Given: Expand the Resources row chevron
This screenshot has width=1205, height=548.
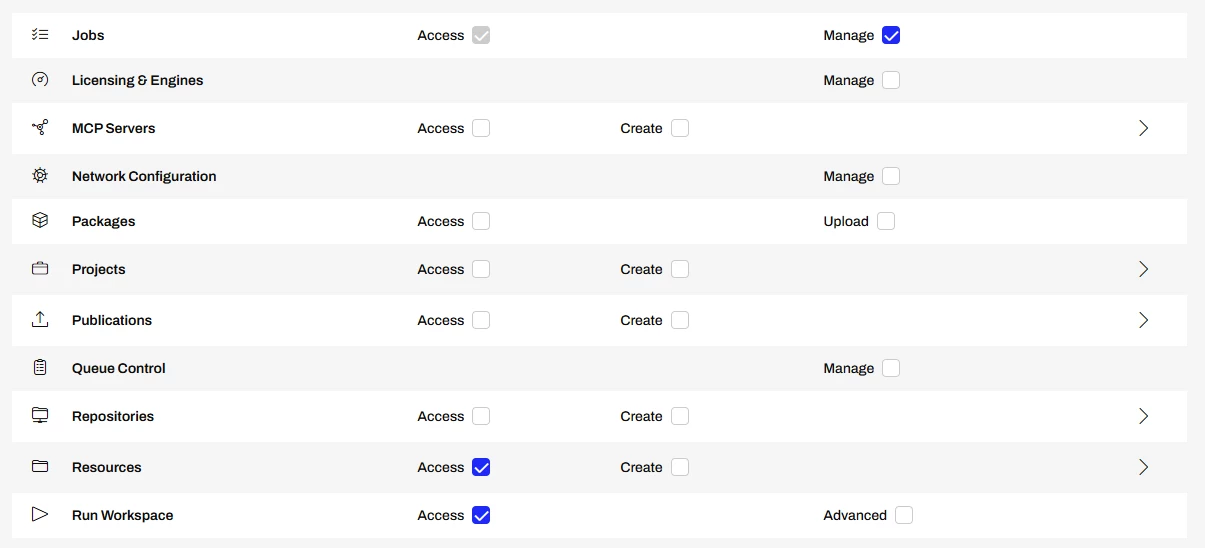Looking at the screenshot, I should pyautogui.click(x=1143, y=467).
